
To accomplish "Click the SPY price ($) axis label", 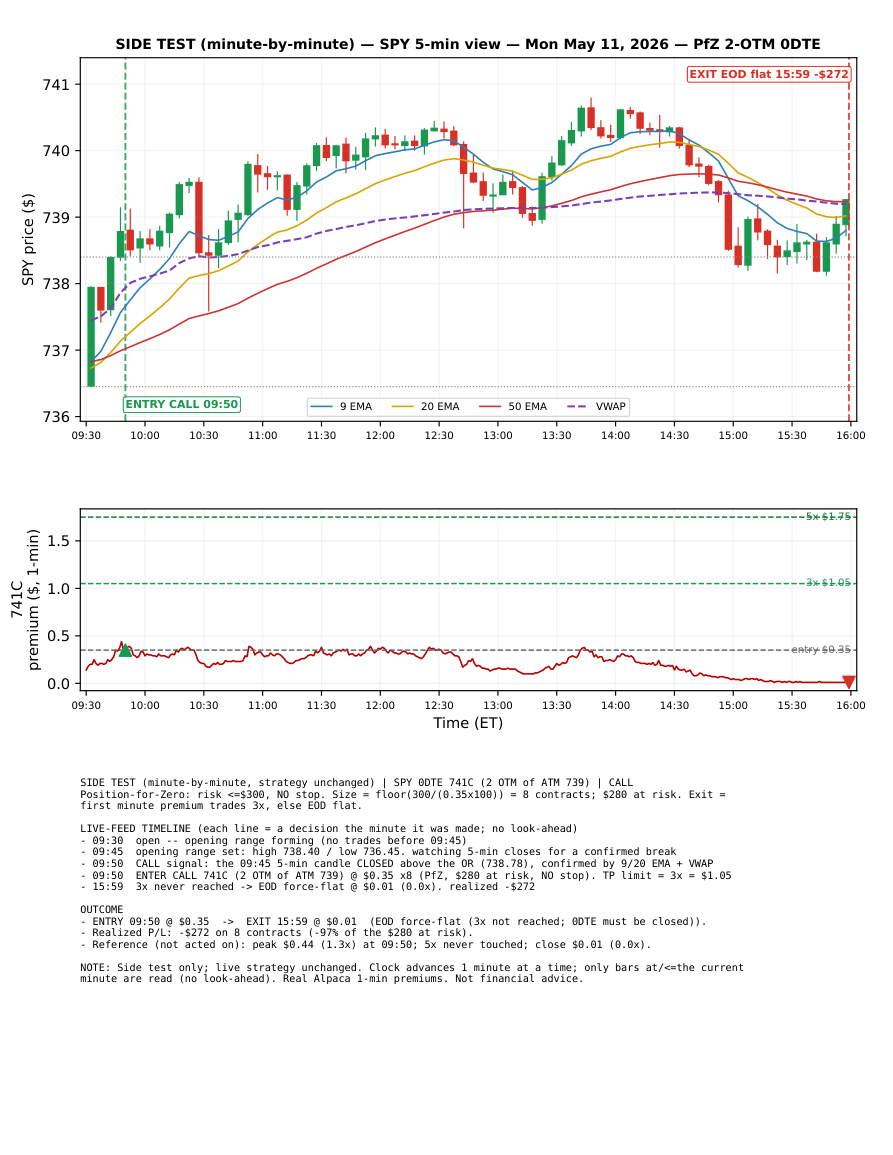I will point(28,239).
